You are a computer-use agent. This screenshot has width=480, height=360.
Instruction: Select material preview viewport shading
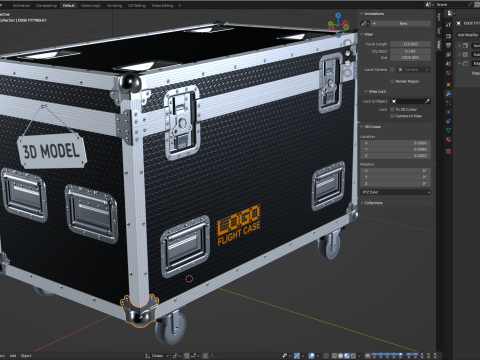347,356
